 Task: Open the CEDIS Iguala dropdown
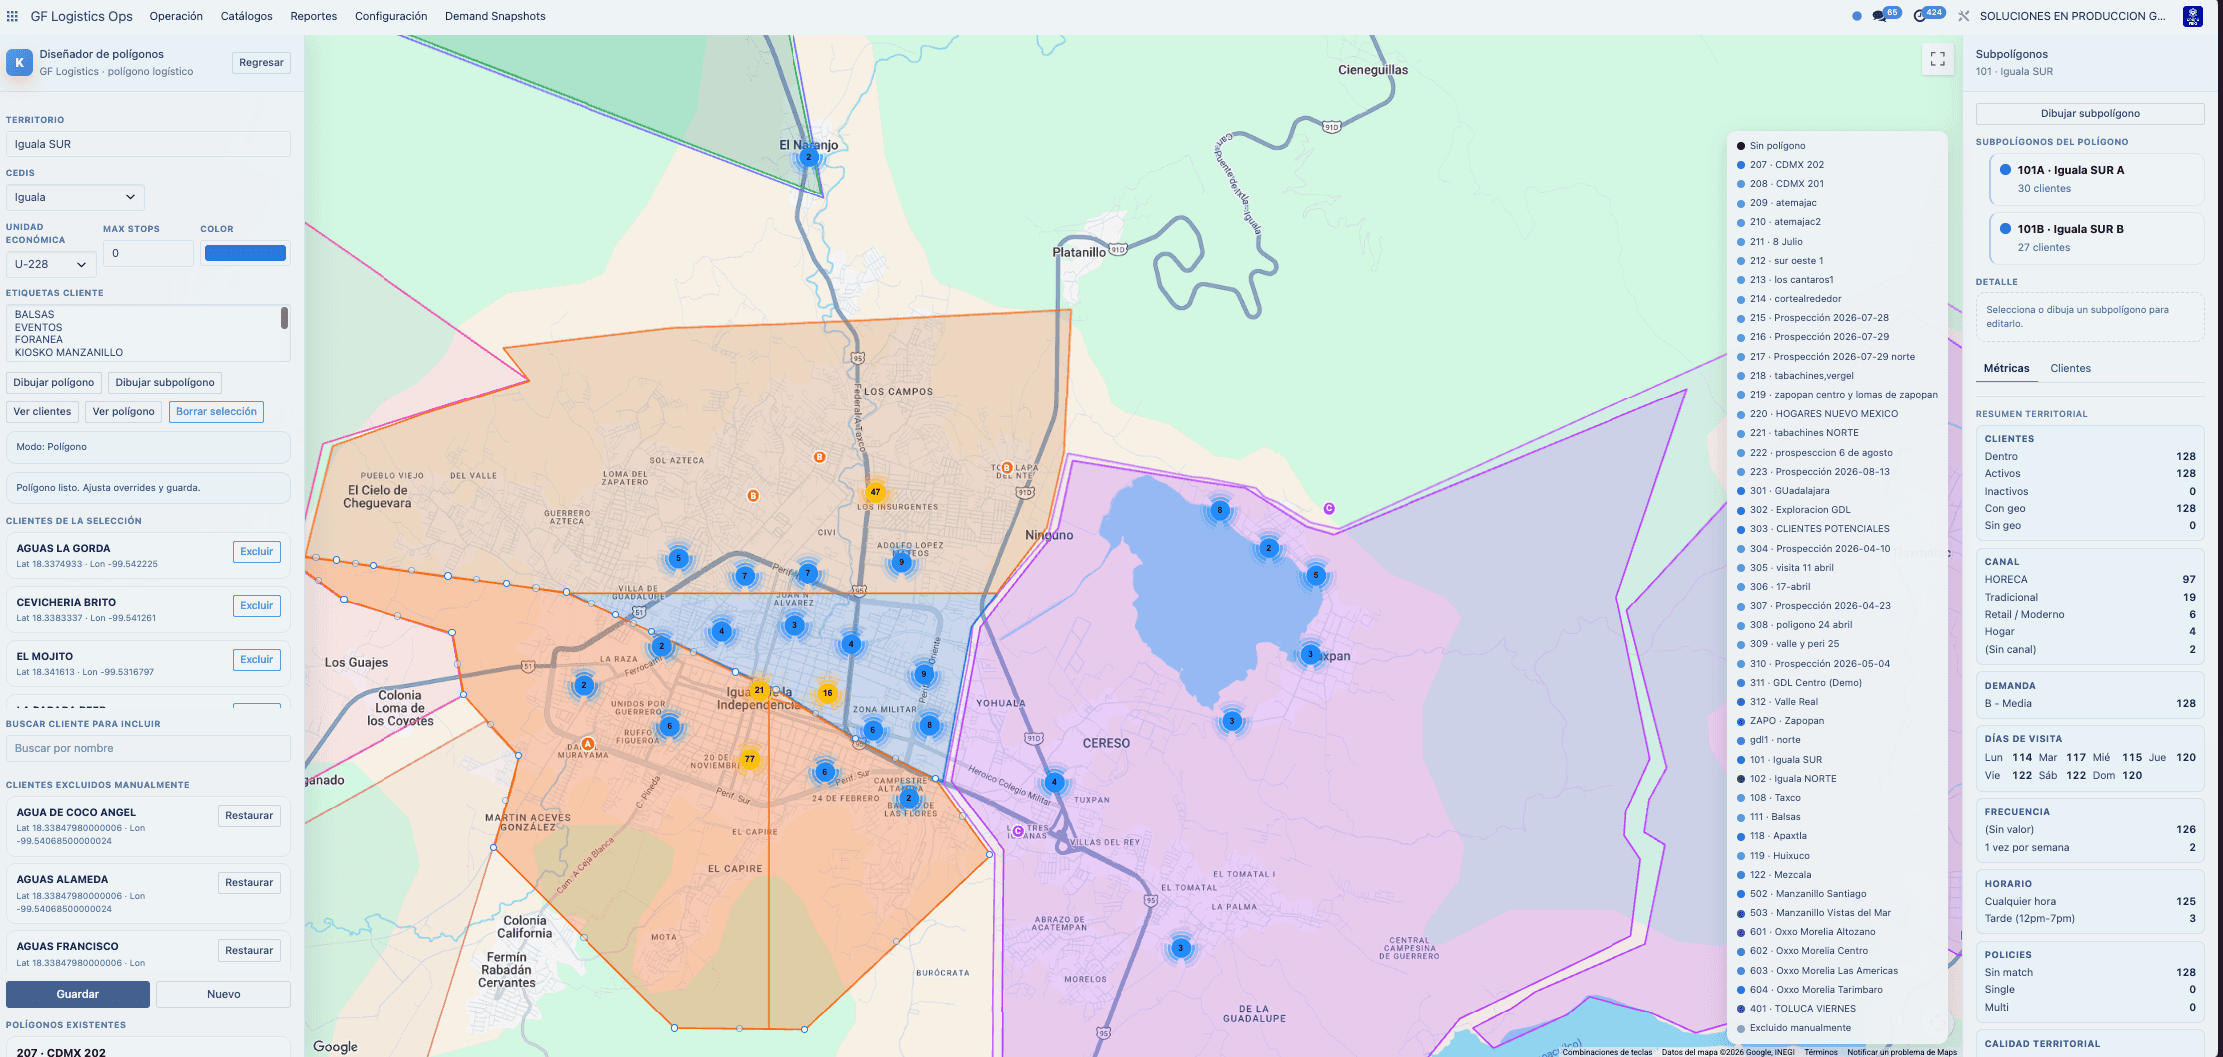click(75, 197)
